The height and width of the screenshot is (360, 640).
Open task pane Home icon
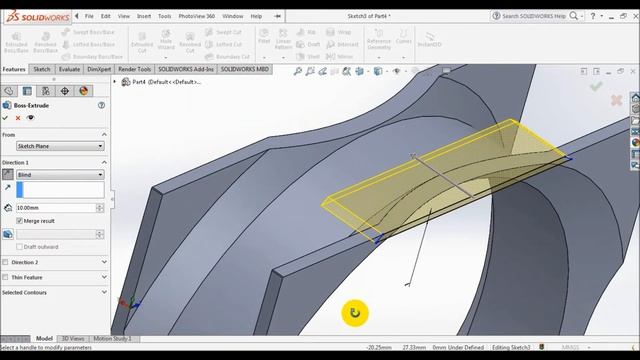click(635, 98)
